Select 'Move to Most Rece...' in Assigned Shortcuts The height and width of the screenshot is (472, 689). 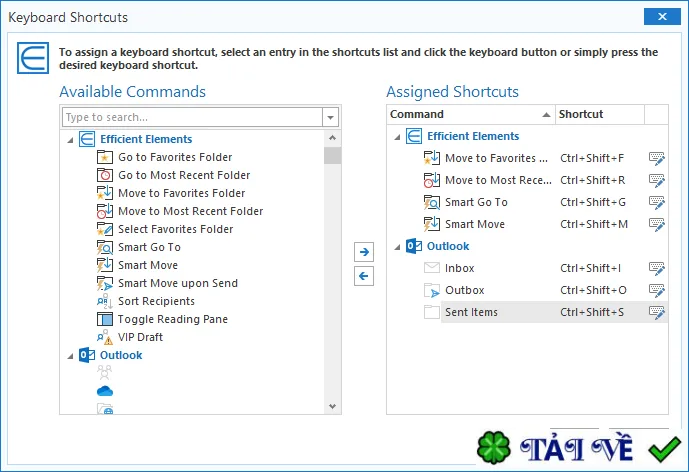tap(498, 180)
